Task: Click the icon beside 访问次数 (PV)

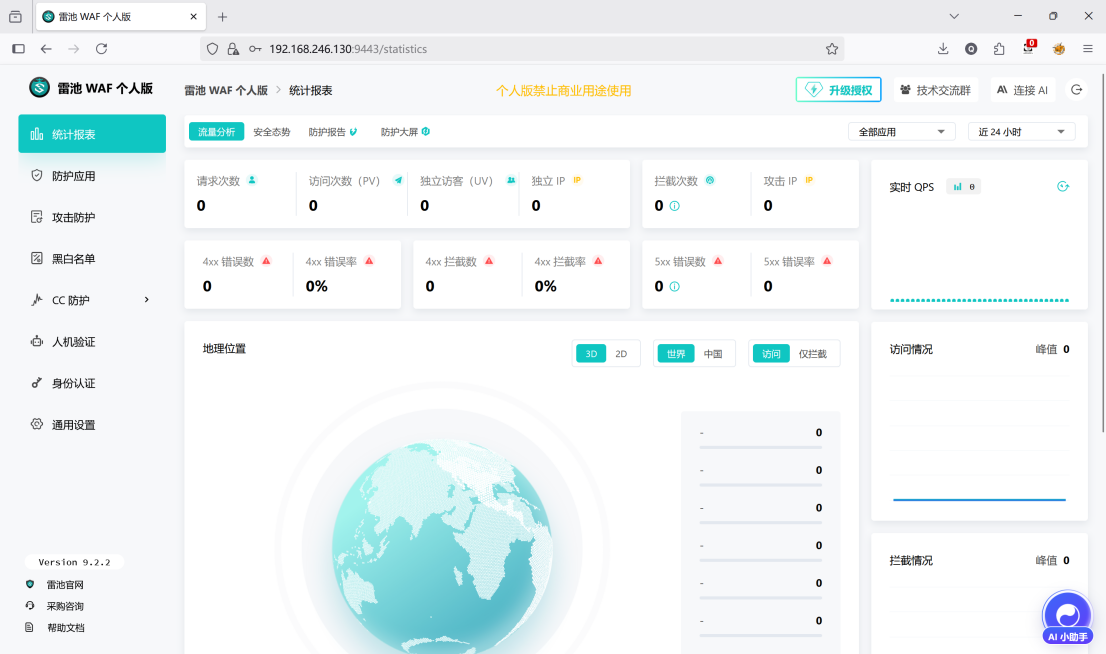Action: coord(399,180)
